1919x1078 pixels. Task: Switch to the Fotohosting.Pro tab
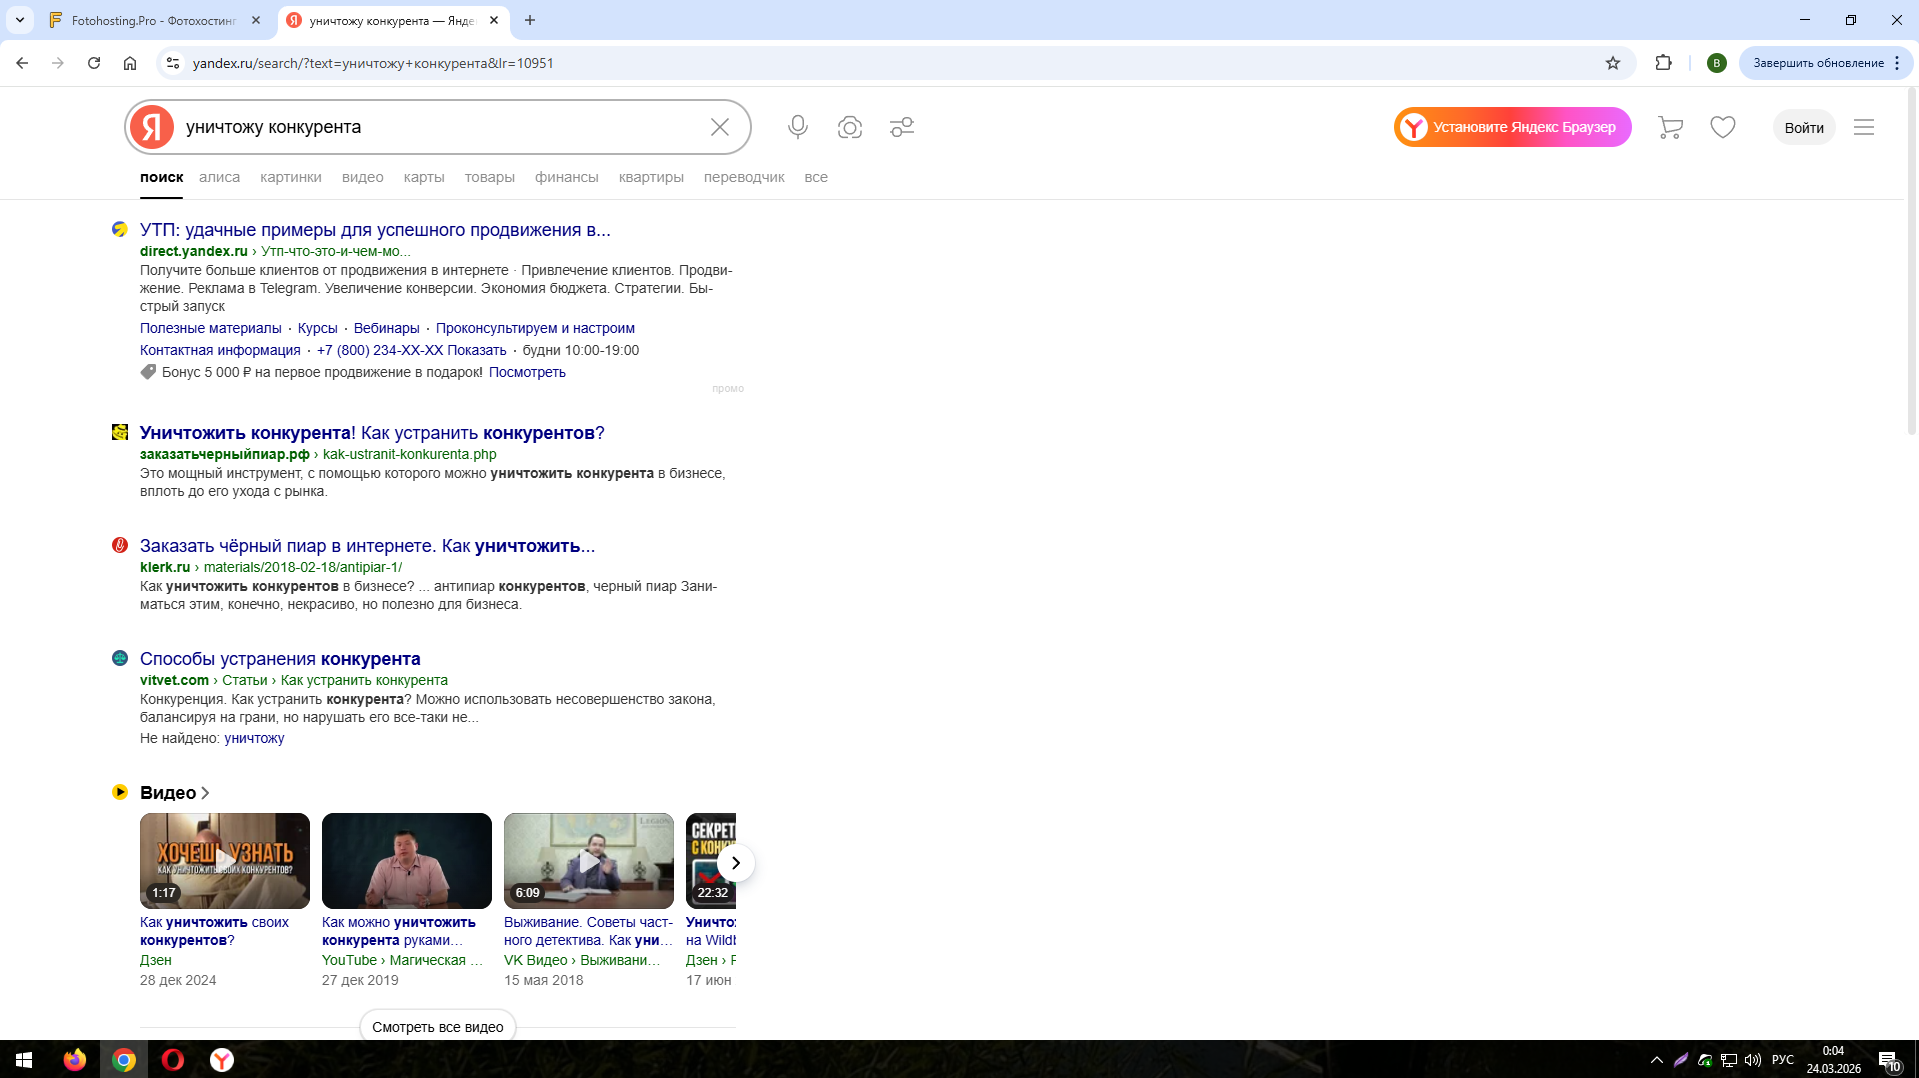(154, 20)
